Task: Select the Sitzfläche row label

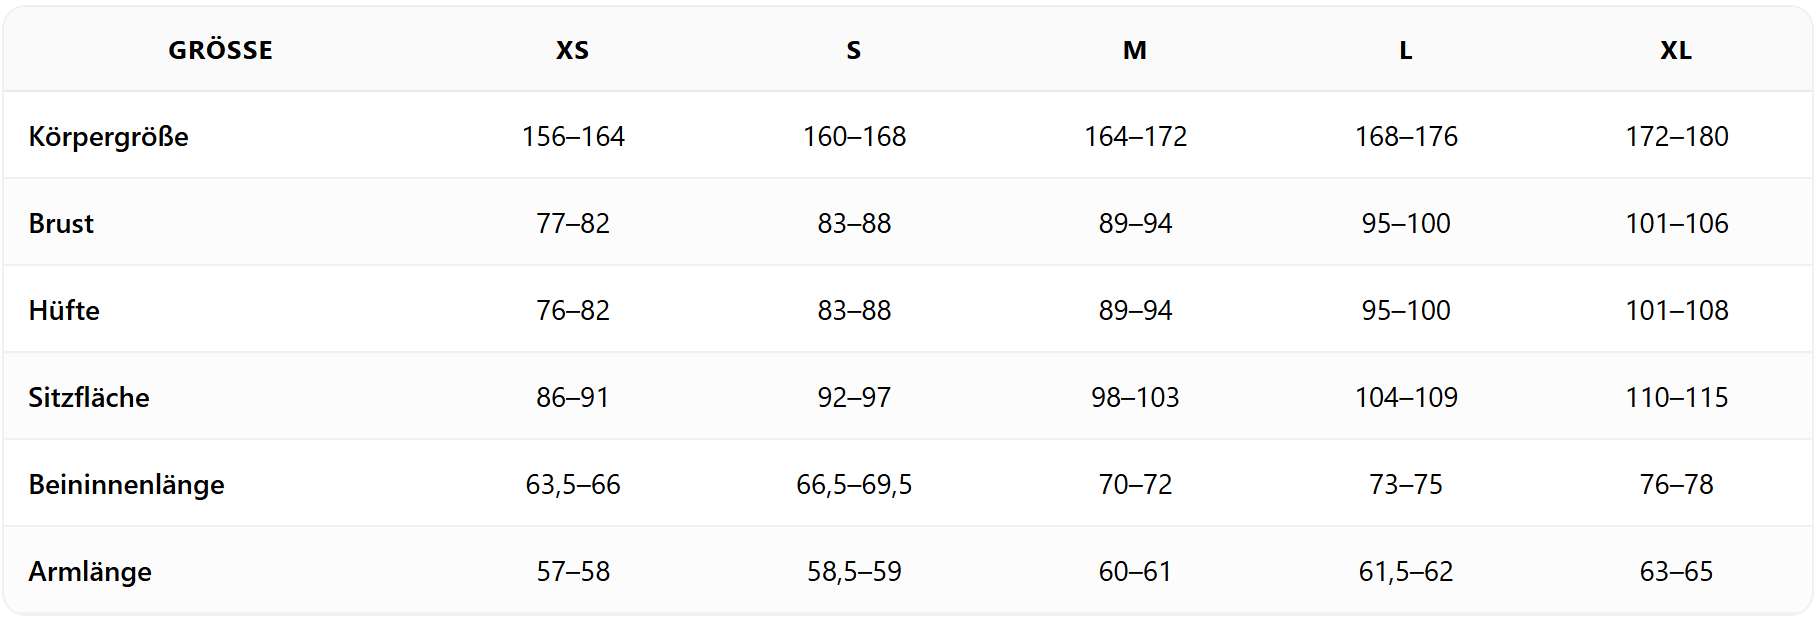Action: 89,397
